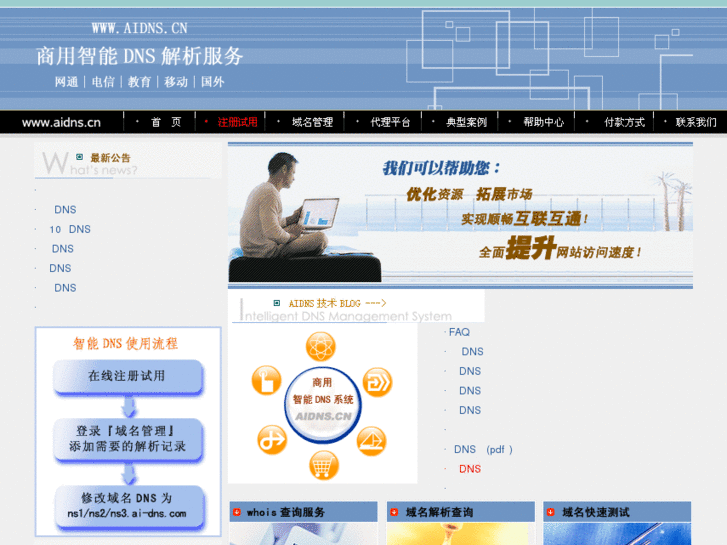Screen dimensions: 727x545
Task: Click the 在线注册试用 flow step button
Action: 128,376
